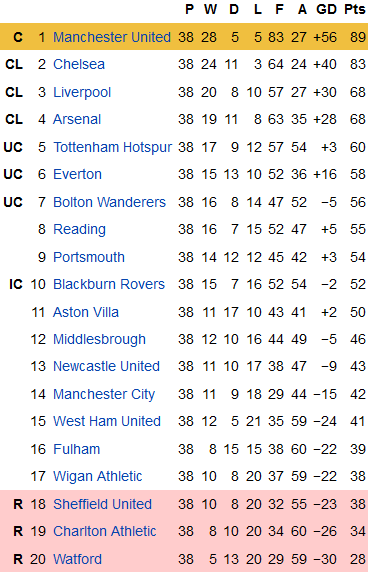Open the Fulham team link
Viewport: 368px width, 572px height.
[x=77, y=449]
